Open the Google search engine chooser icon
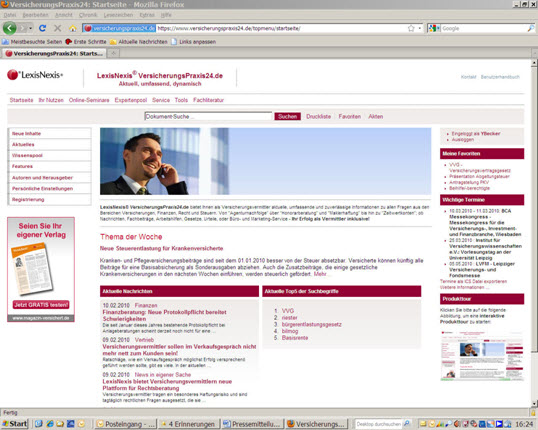Screen dimensions: 538x430 [x=434, y=28]
